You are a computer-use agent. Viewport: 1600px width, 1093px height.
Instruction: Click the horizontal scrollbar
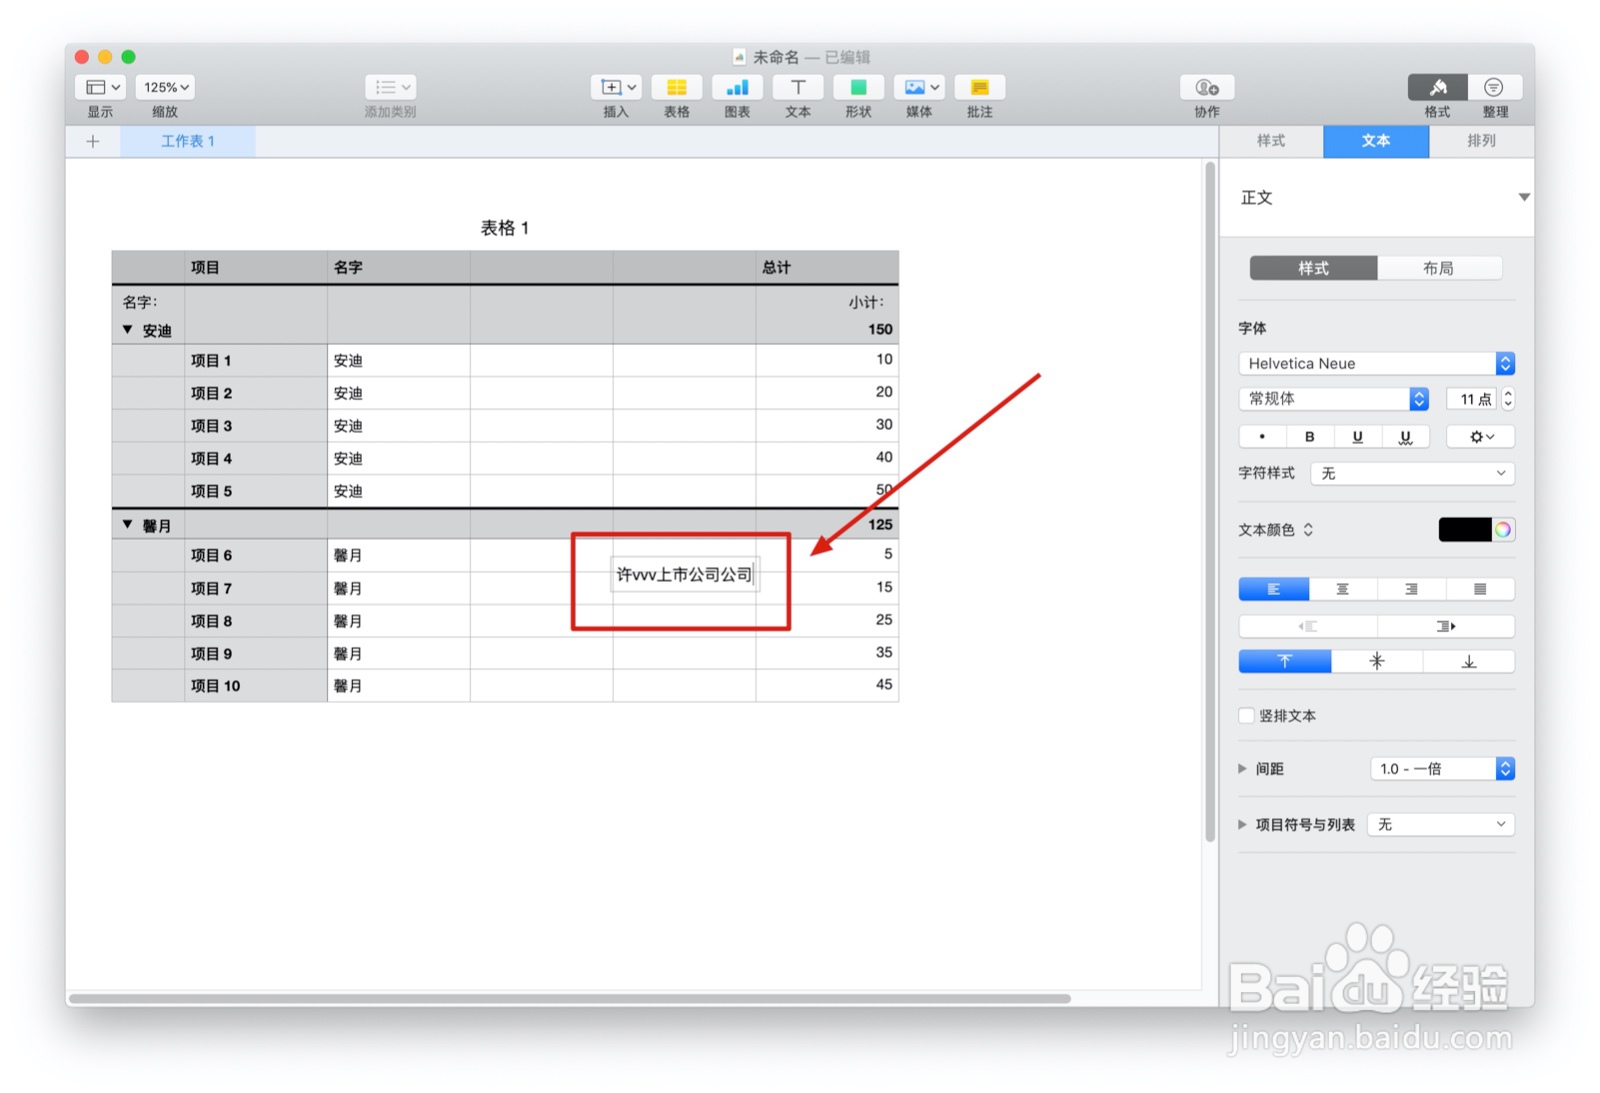(x=570, y=998)
